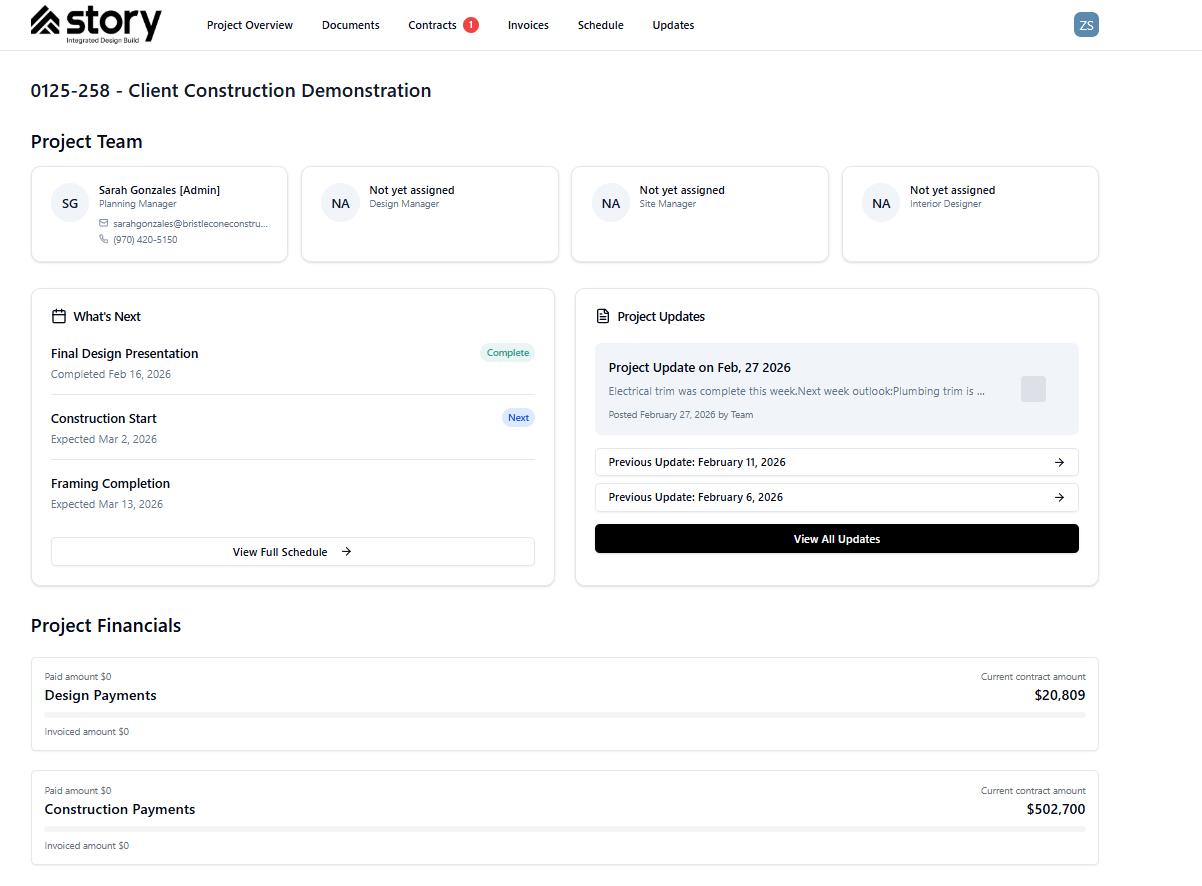The image size is (1202, 886).
Task: Click Sarah Gonzales's email address link
Action: [x=190, y=223]
